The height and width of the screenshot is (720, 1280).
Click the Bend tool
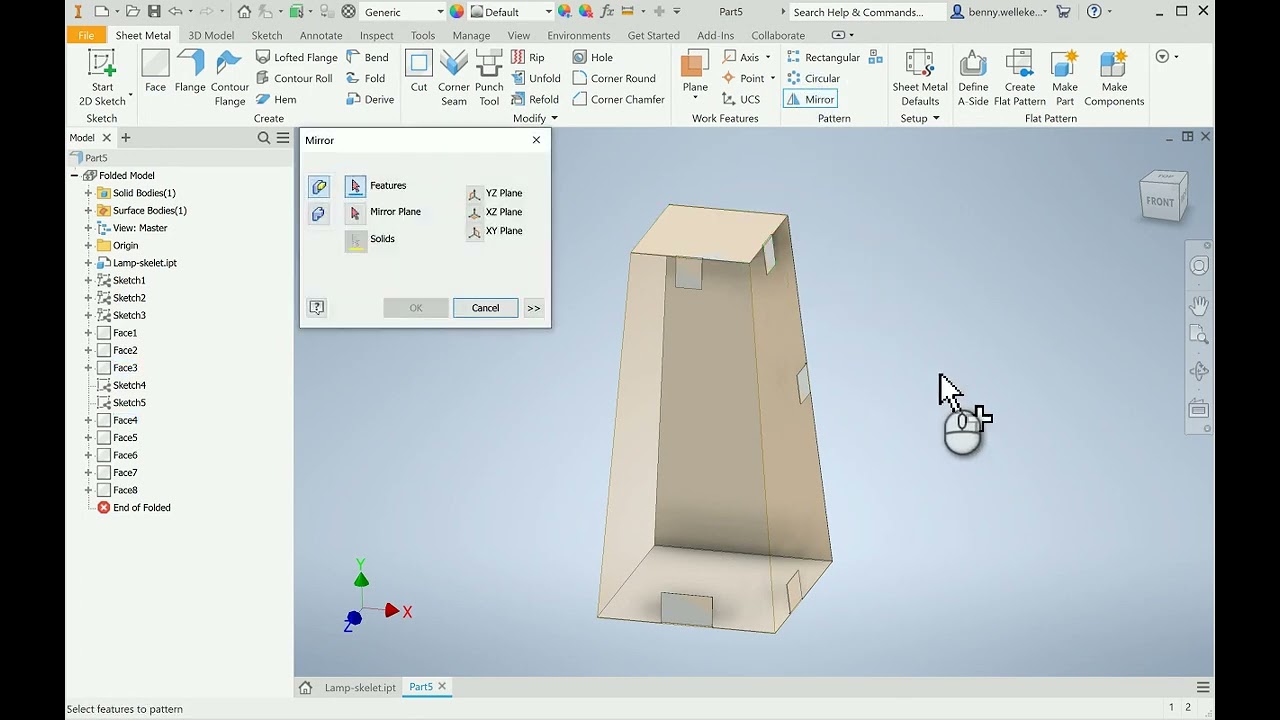click(x=367, y=57)
